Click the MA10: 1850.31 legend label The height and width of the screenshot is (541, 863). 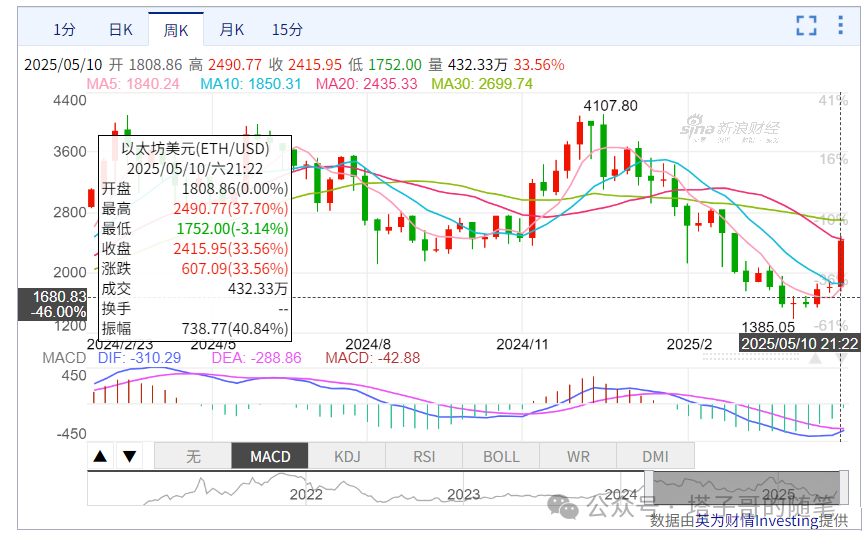[x=250, y=84]
